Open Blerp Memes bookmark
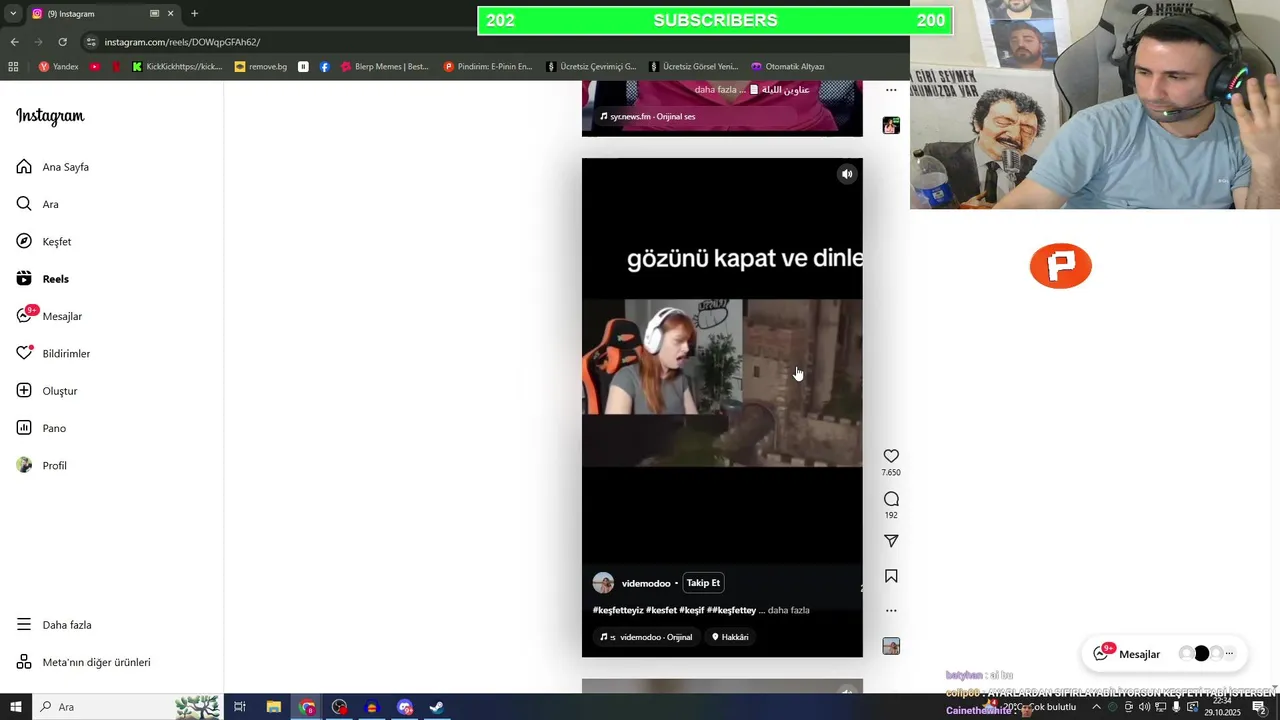 point(385,67)
